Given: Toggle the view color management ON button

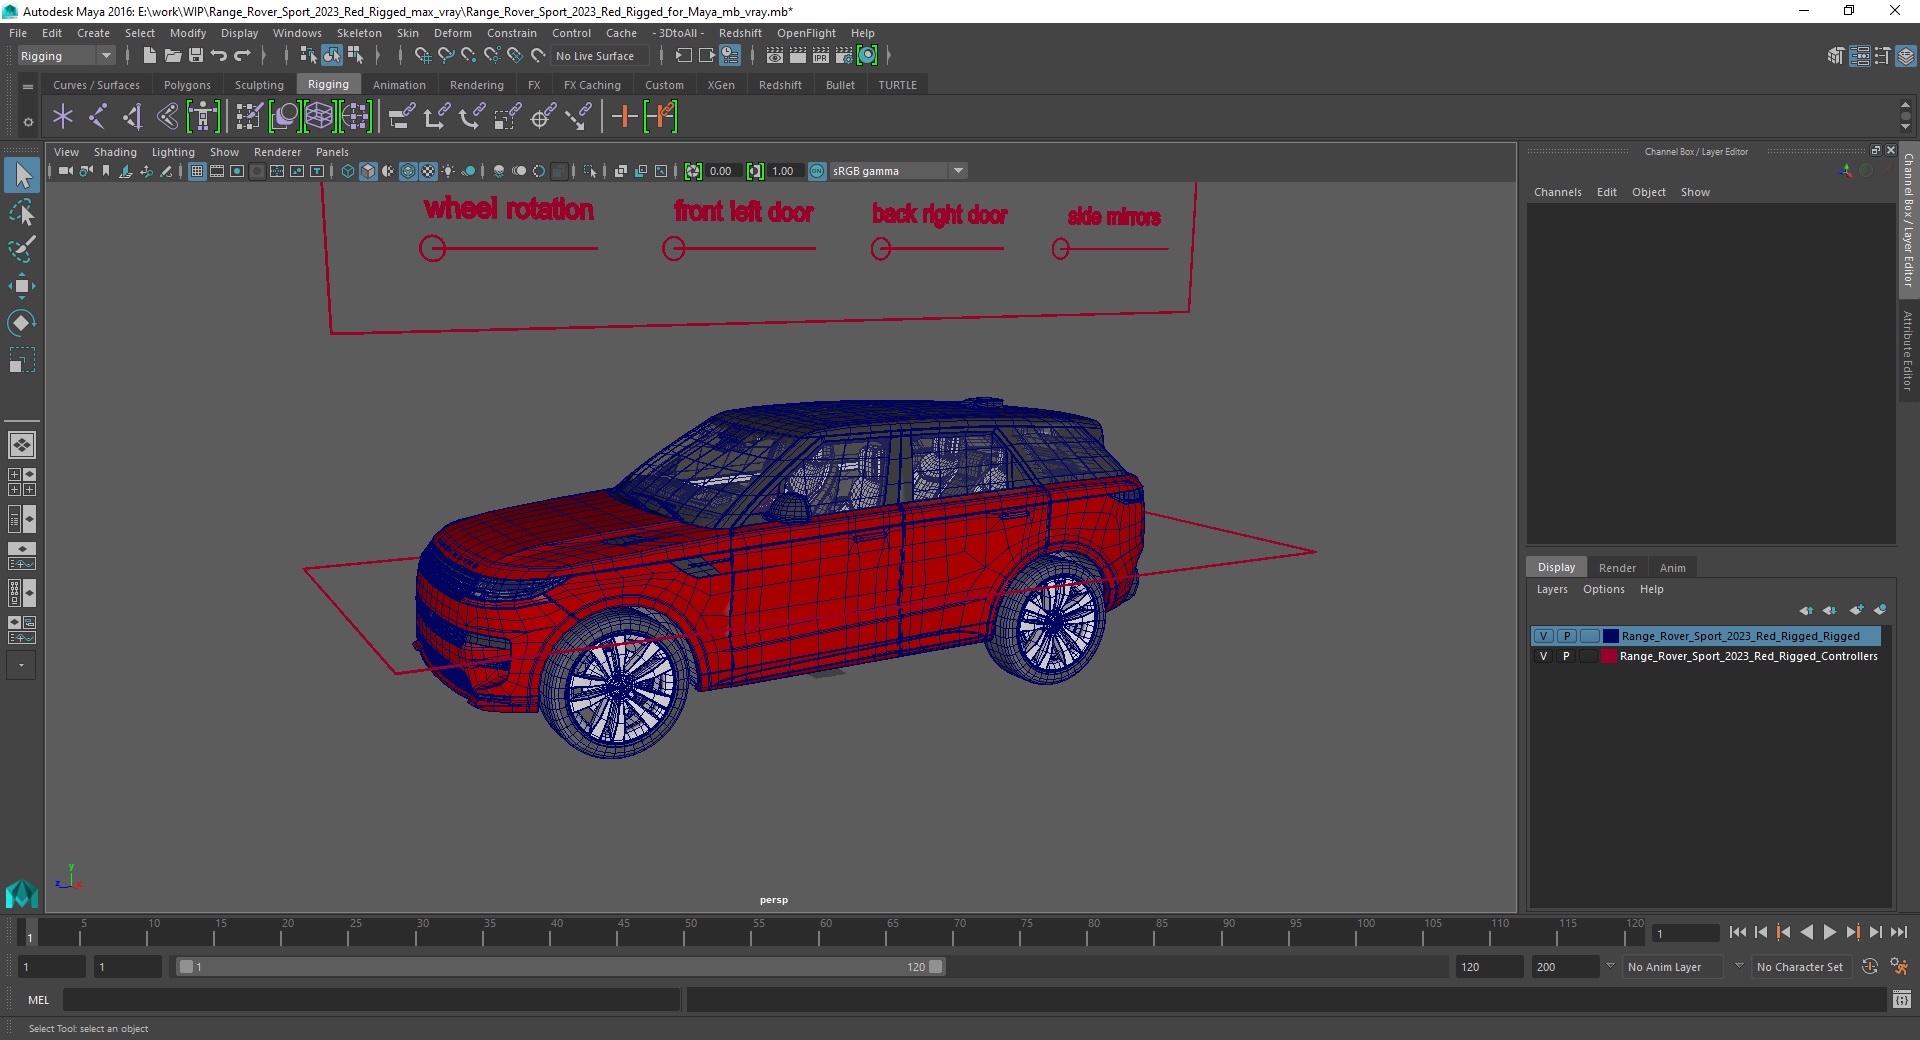Looking at the screenshot, I should click(817, 171).
